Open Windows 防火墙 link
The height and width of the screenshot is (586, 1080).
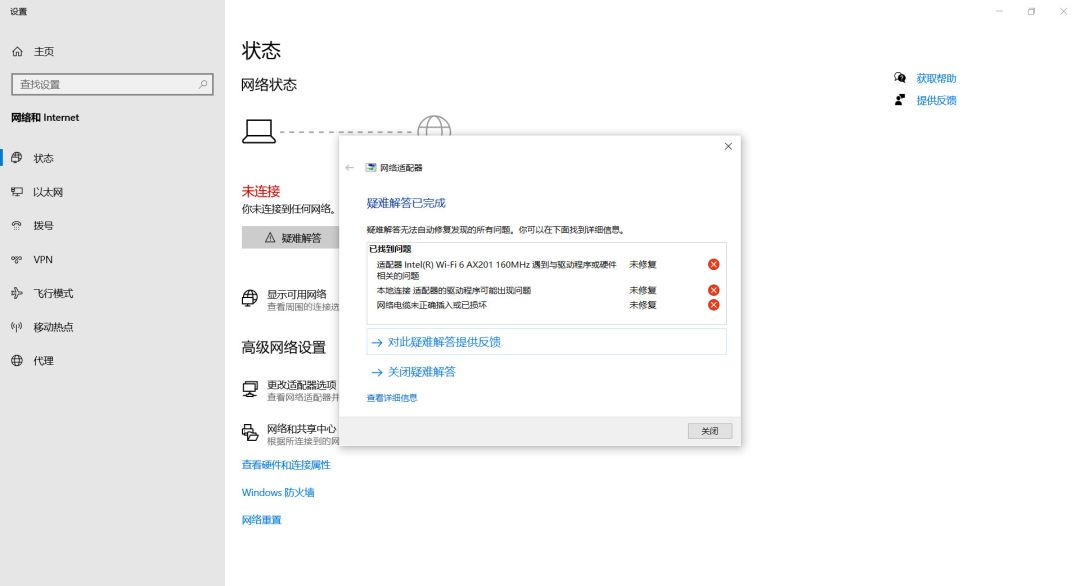tap(278, 492)
